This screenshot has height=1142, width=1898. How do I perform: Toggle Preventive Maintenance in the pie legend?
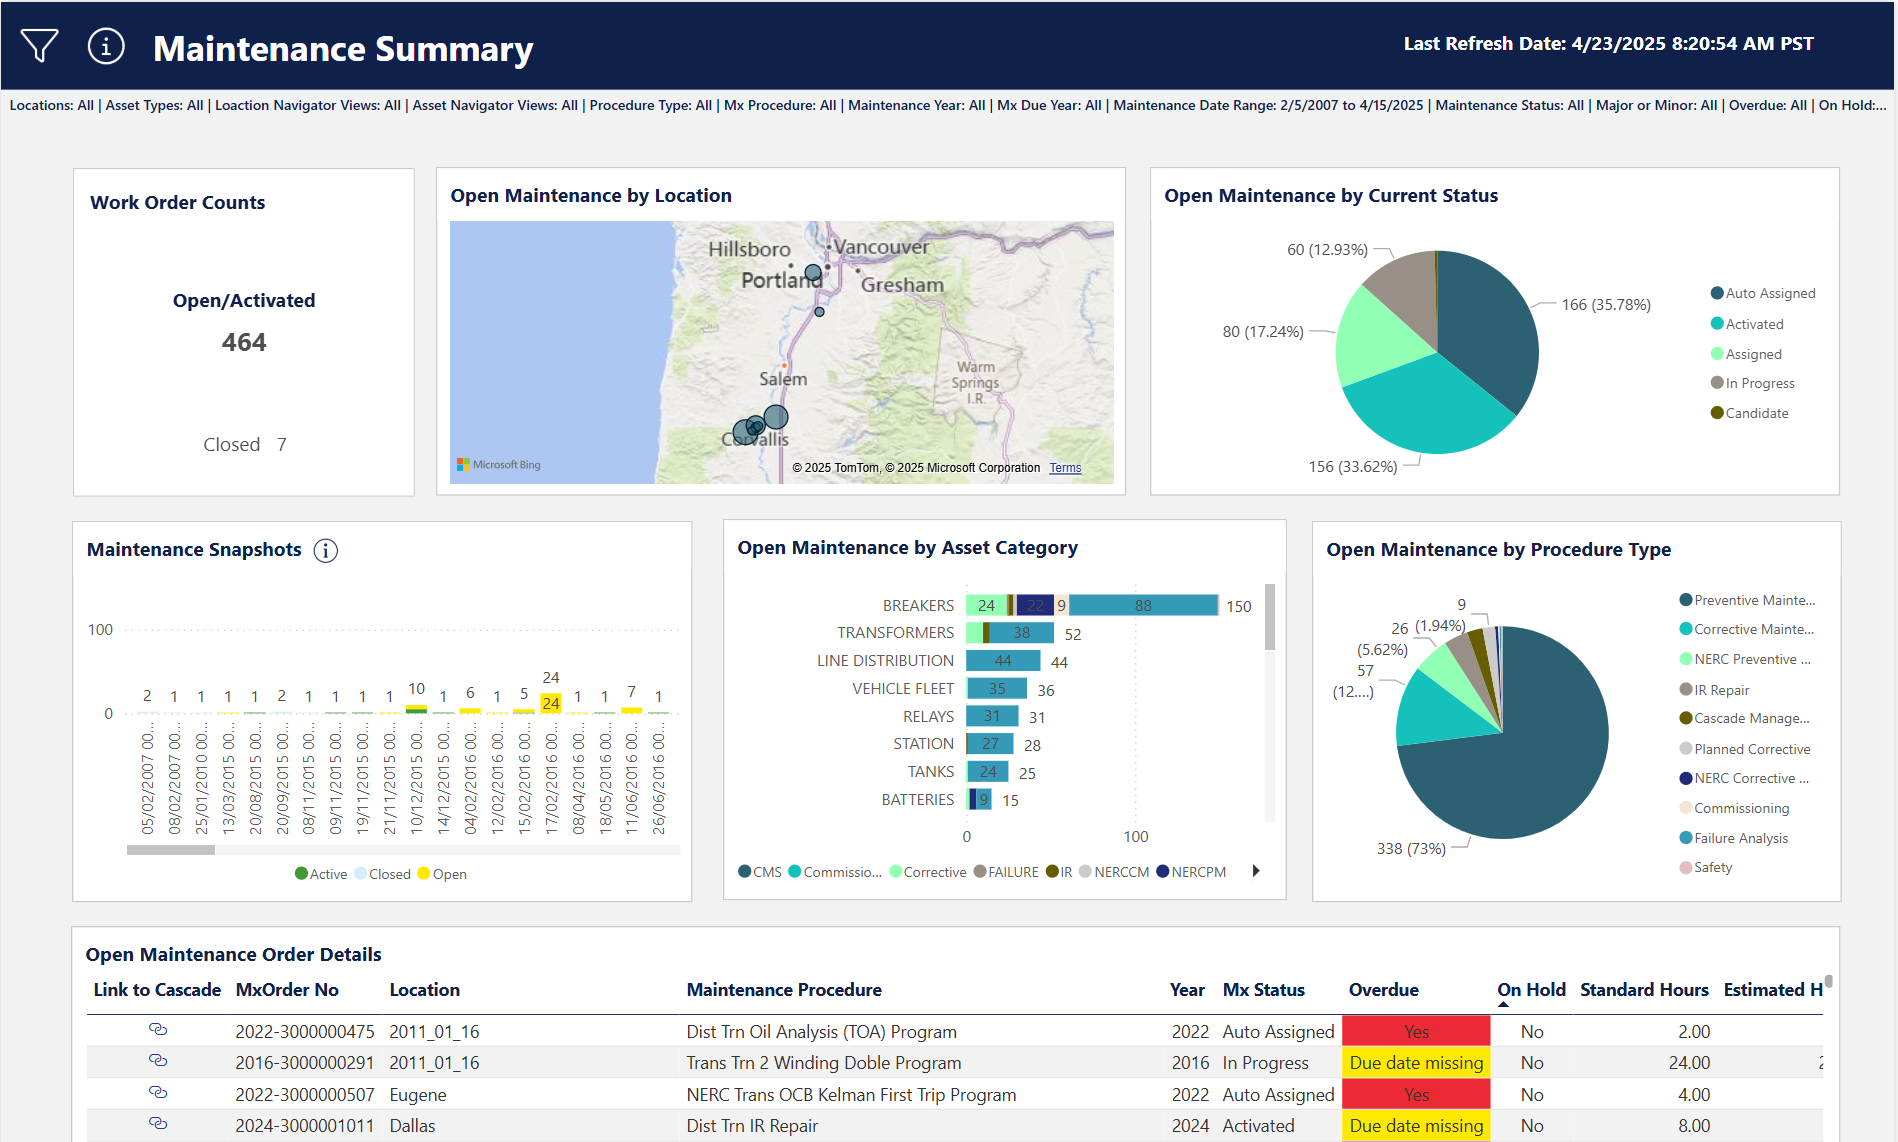click(1747, 599)
